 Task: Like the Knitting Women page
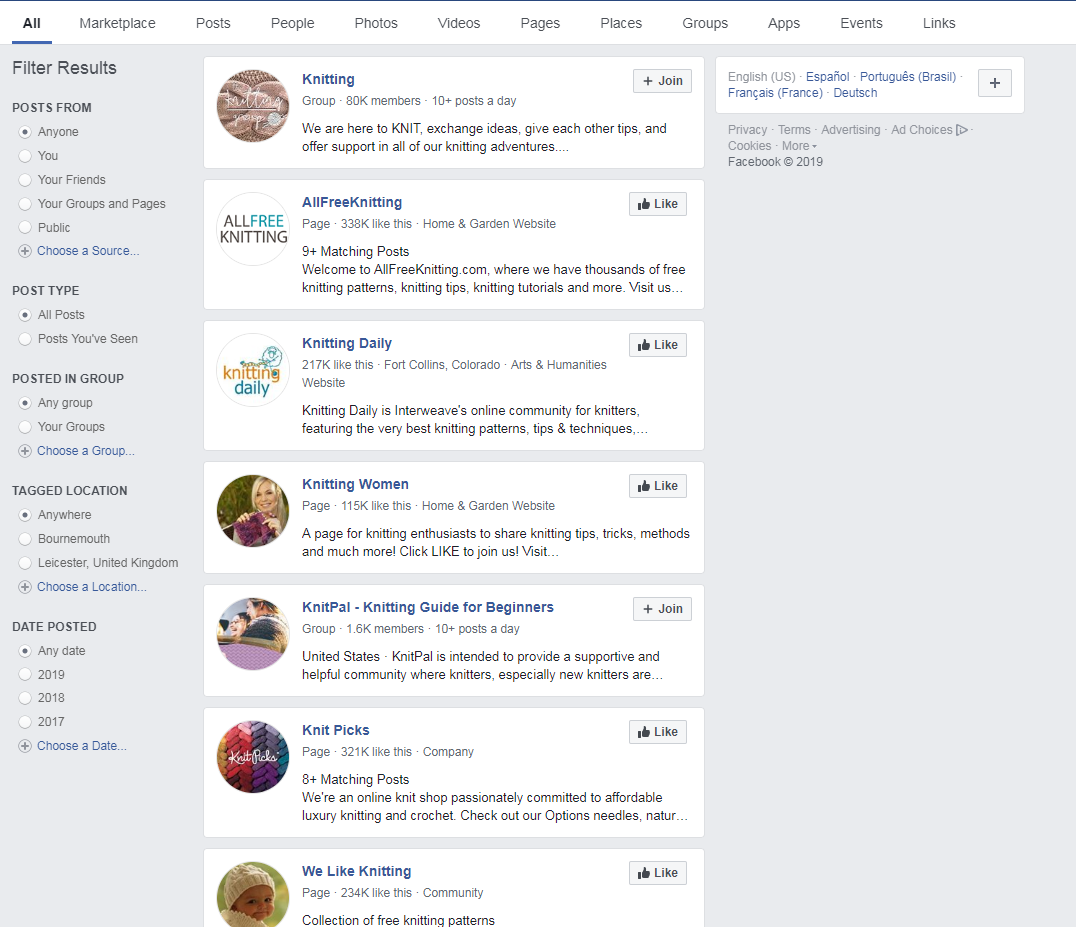tap(657, 486)
